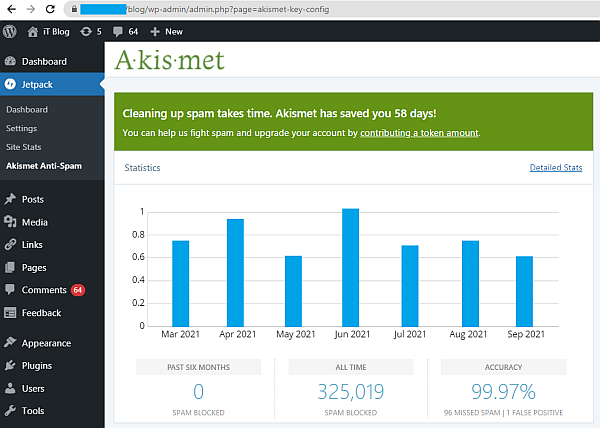The height and width of the screenshot is (428, 600).
Task: Follow the contributing a token amount link
Action: tap(419, 133)
